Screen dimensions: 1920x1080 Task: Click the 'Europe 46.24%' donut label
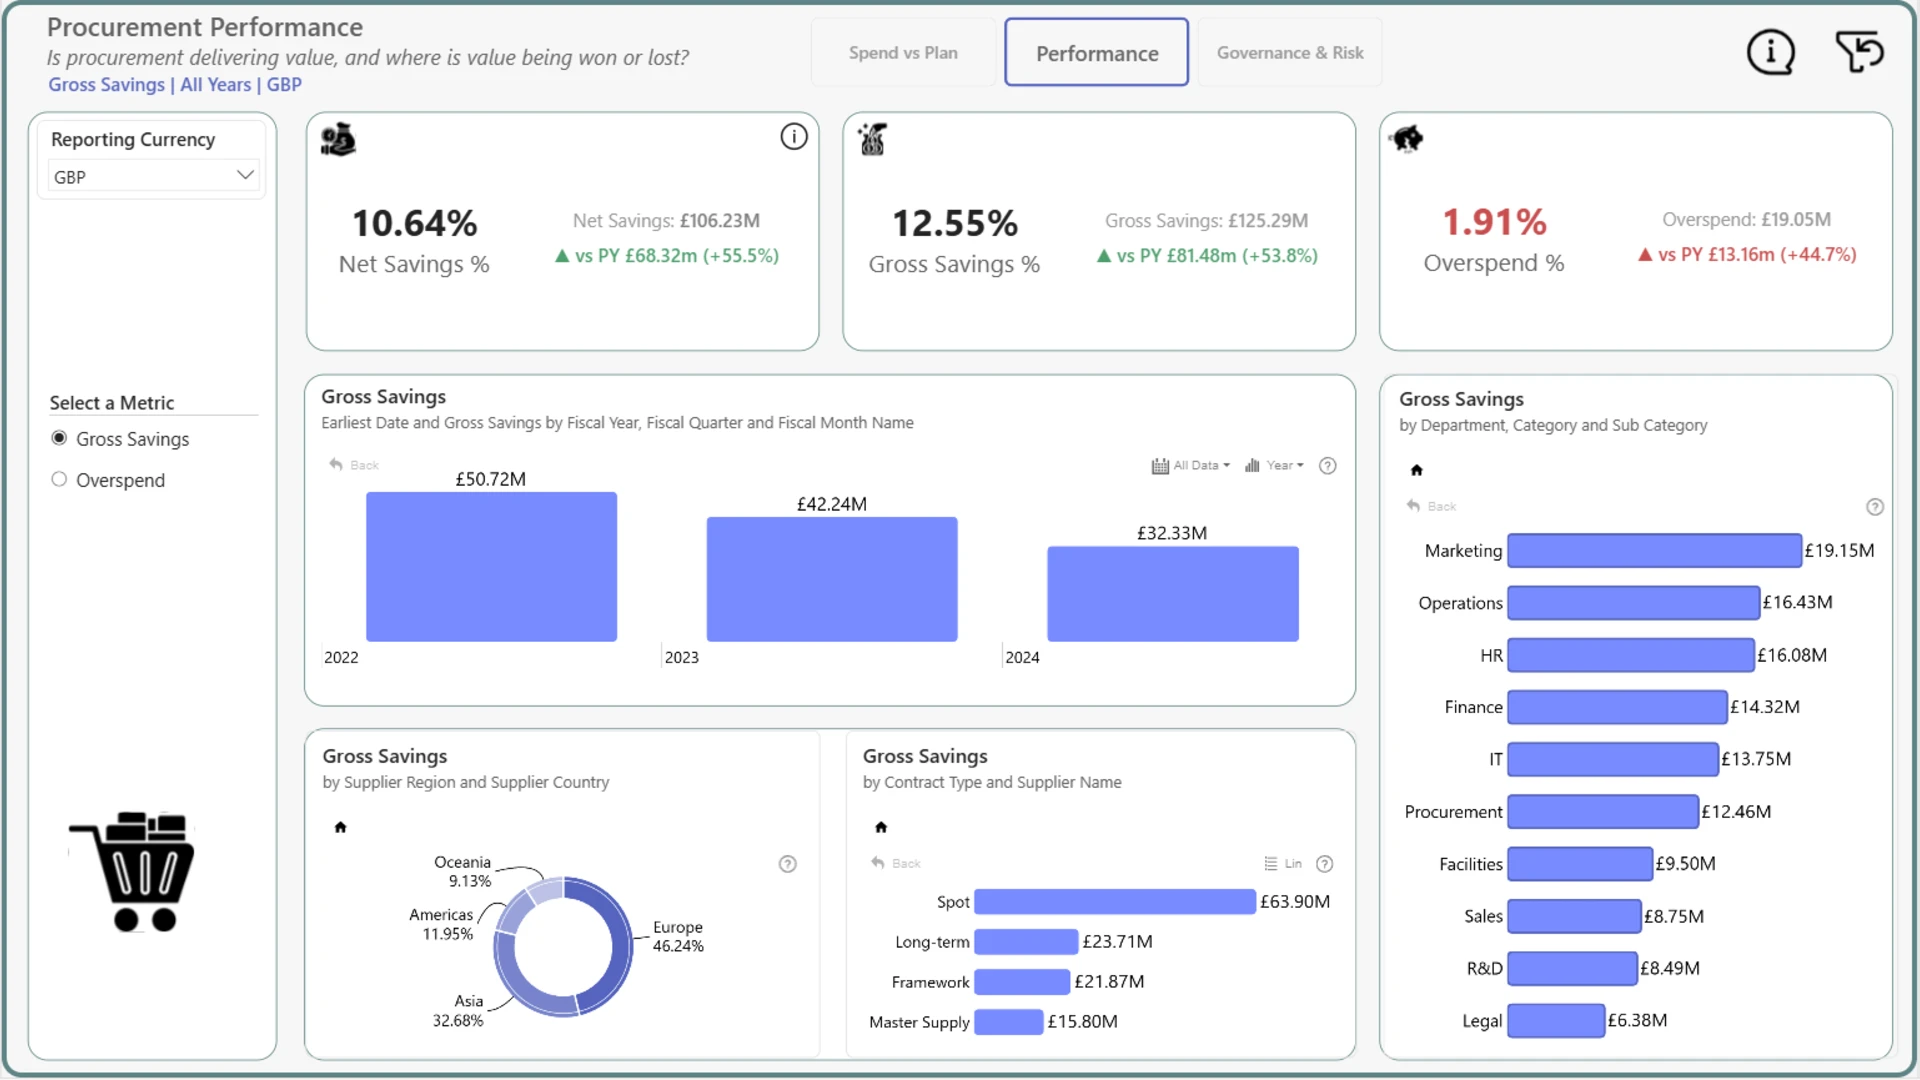[678, 936]
